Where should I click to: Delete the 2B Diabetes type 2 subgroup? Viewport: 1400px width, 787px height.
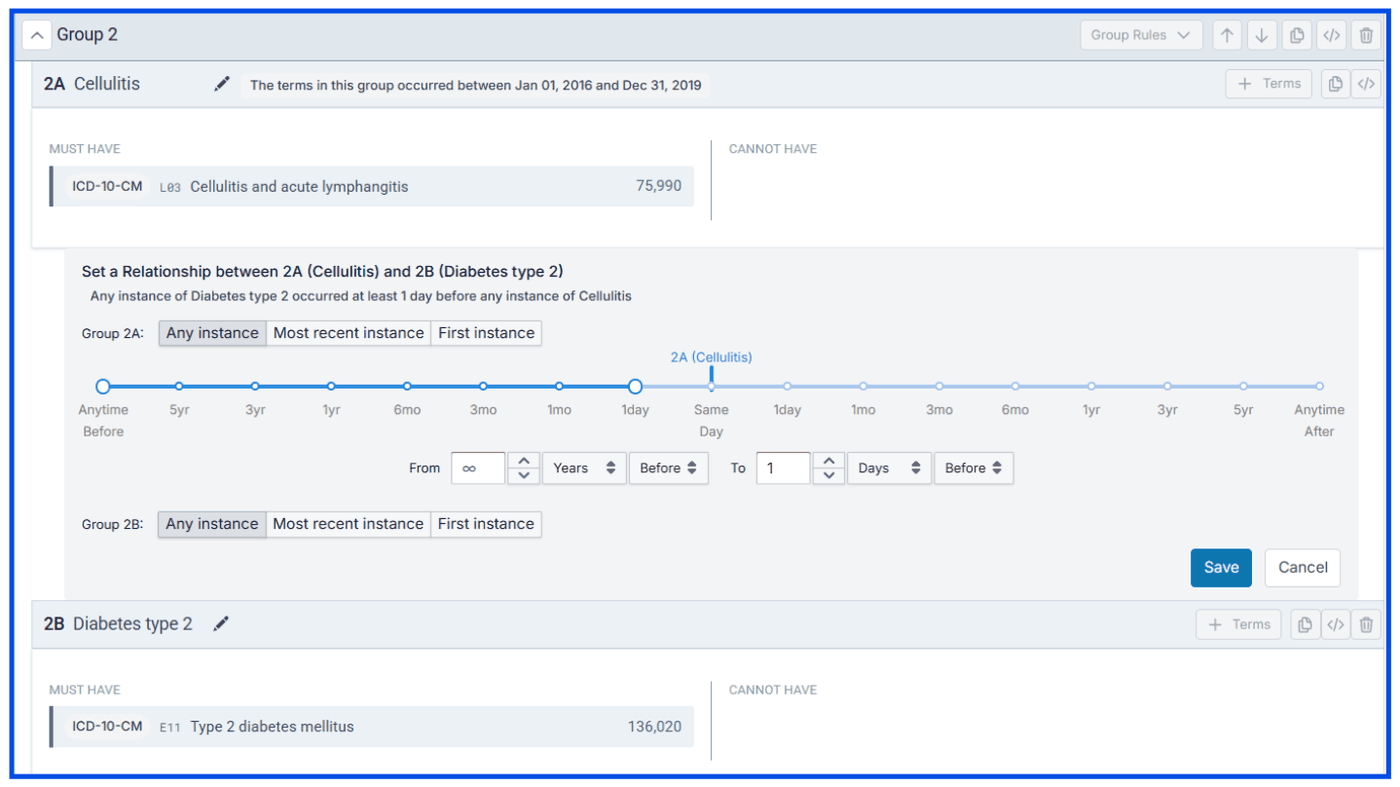click(1366, 625)
